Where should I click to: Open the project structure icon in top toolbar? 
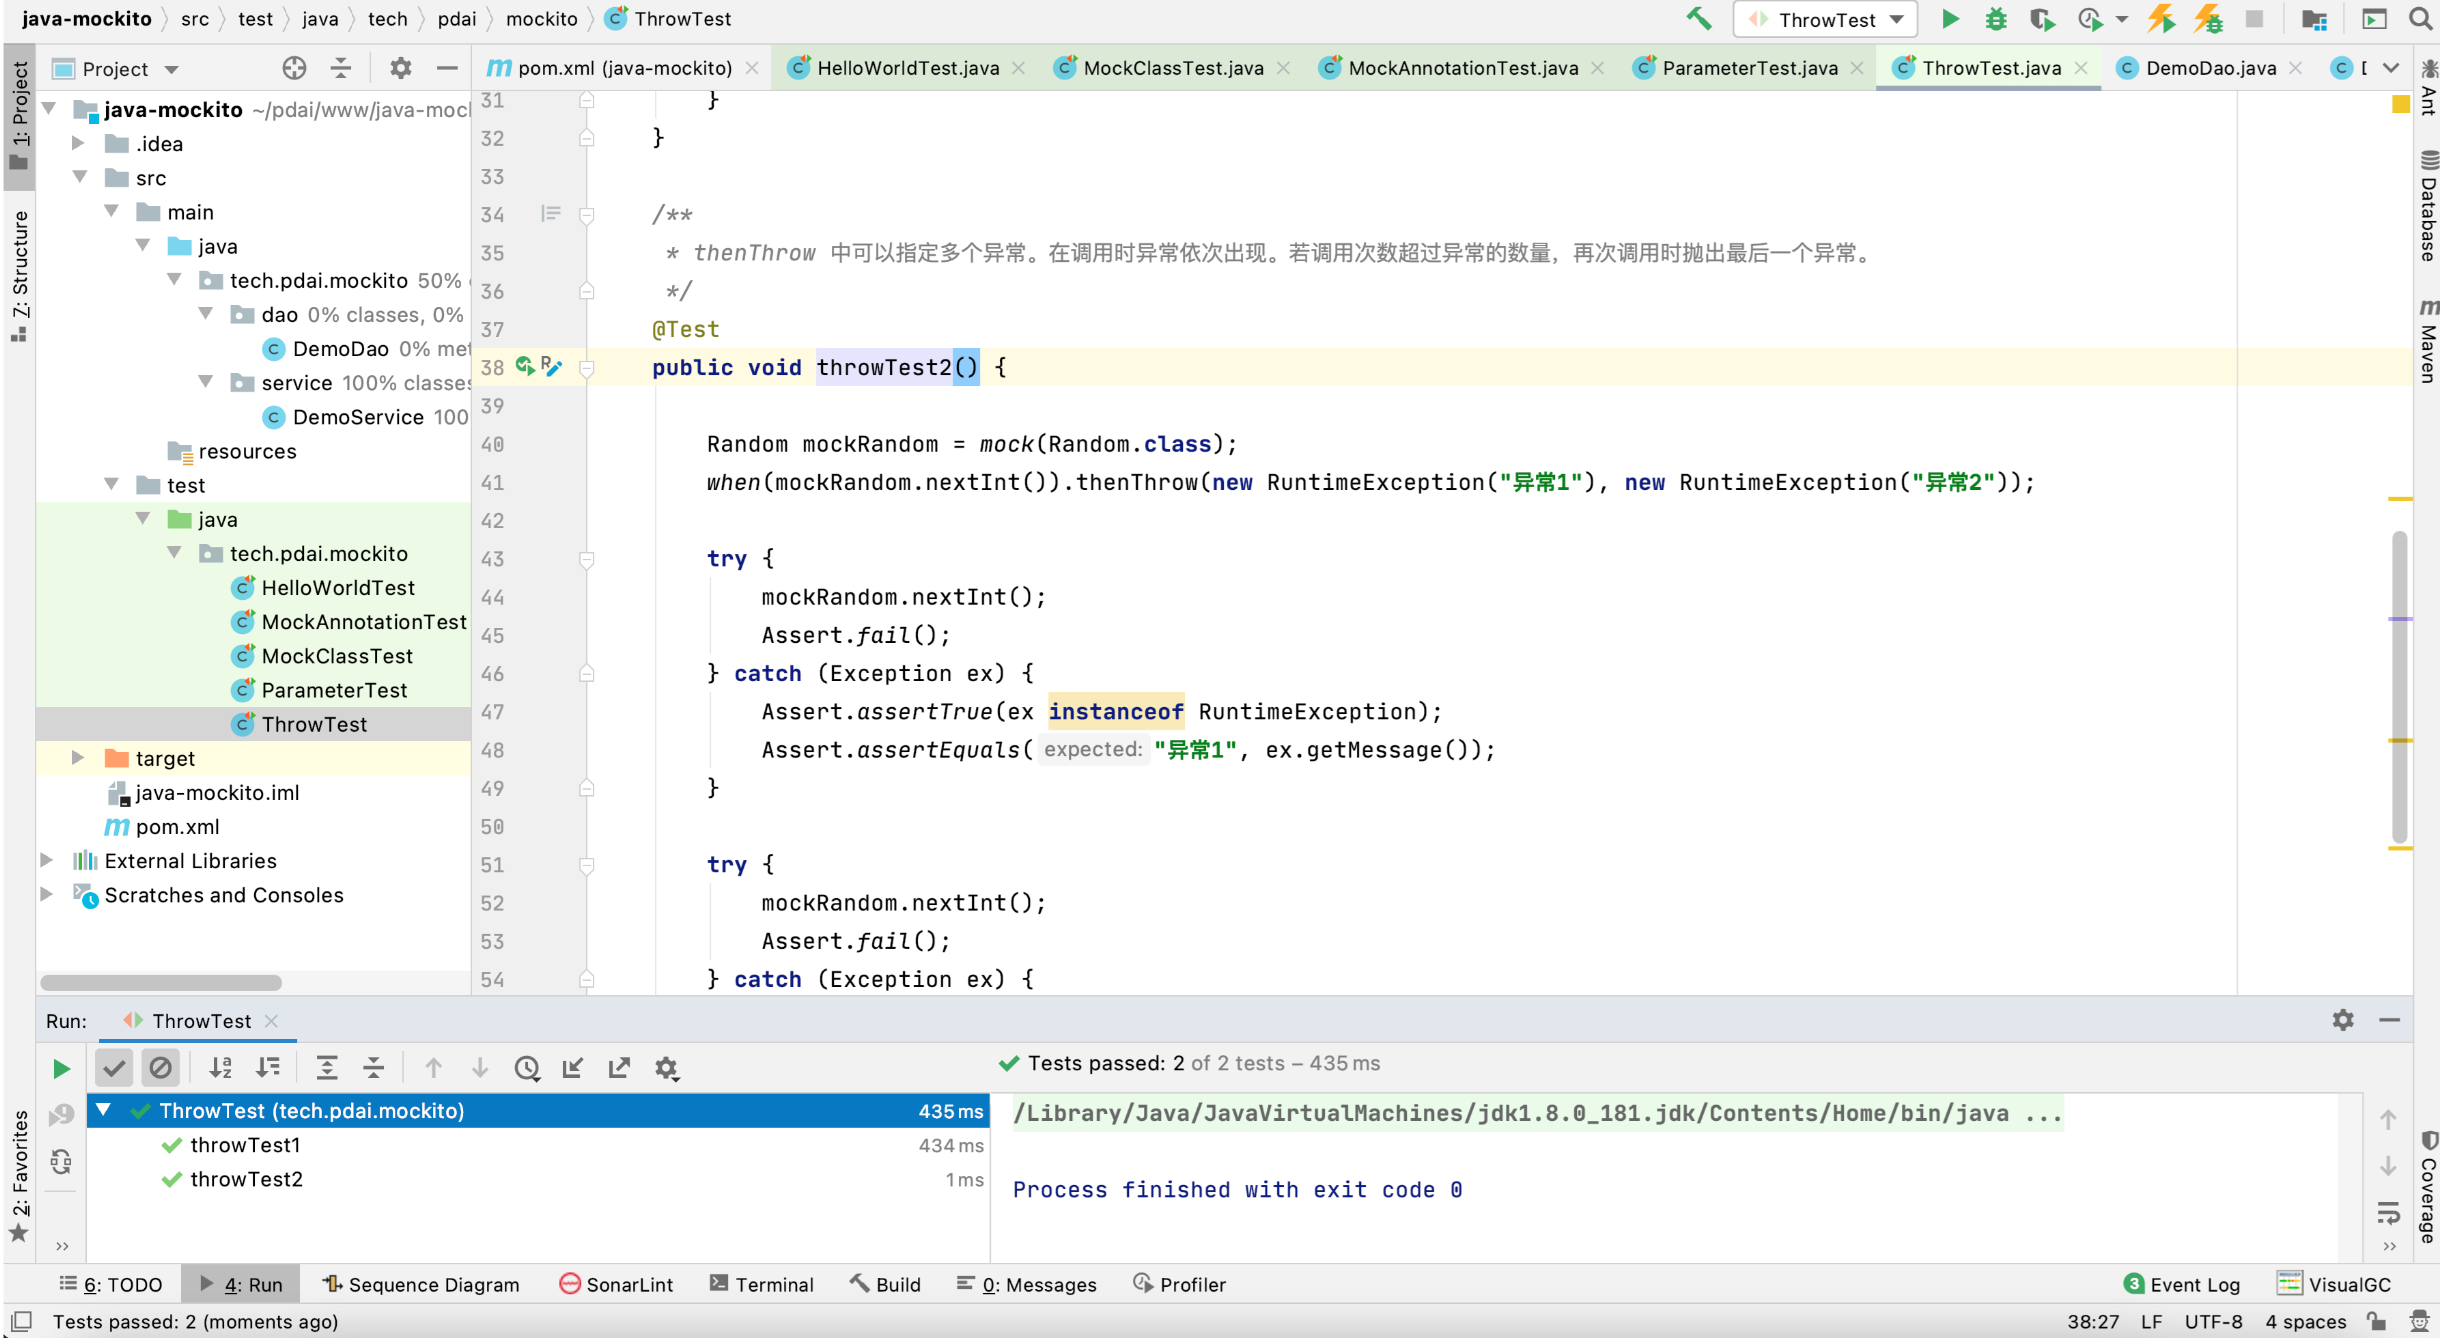click(x=2314, y=19)
